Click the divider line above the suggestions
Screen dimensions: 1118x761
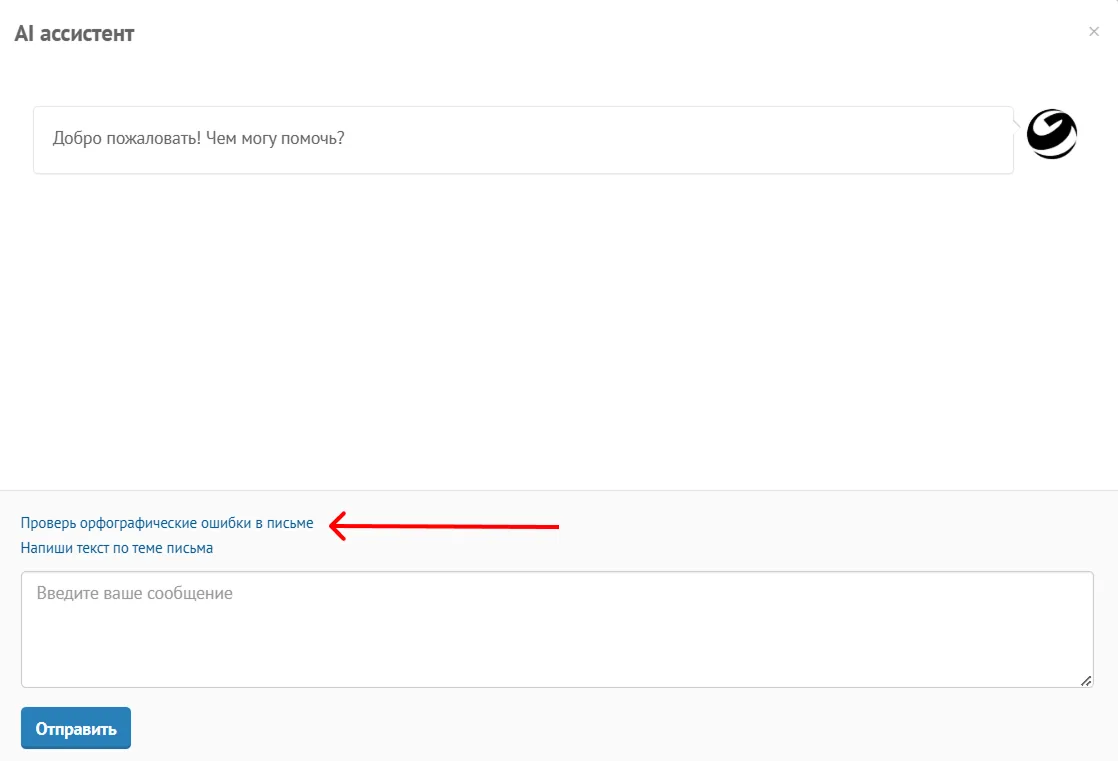coord(559,490)
